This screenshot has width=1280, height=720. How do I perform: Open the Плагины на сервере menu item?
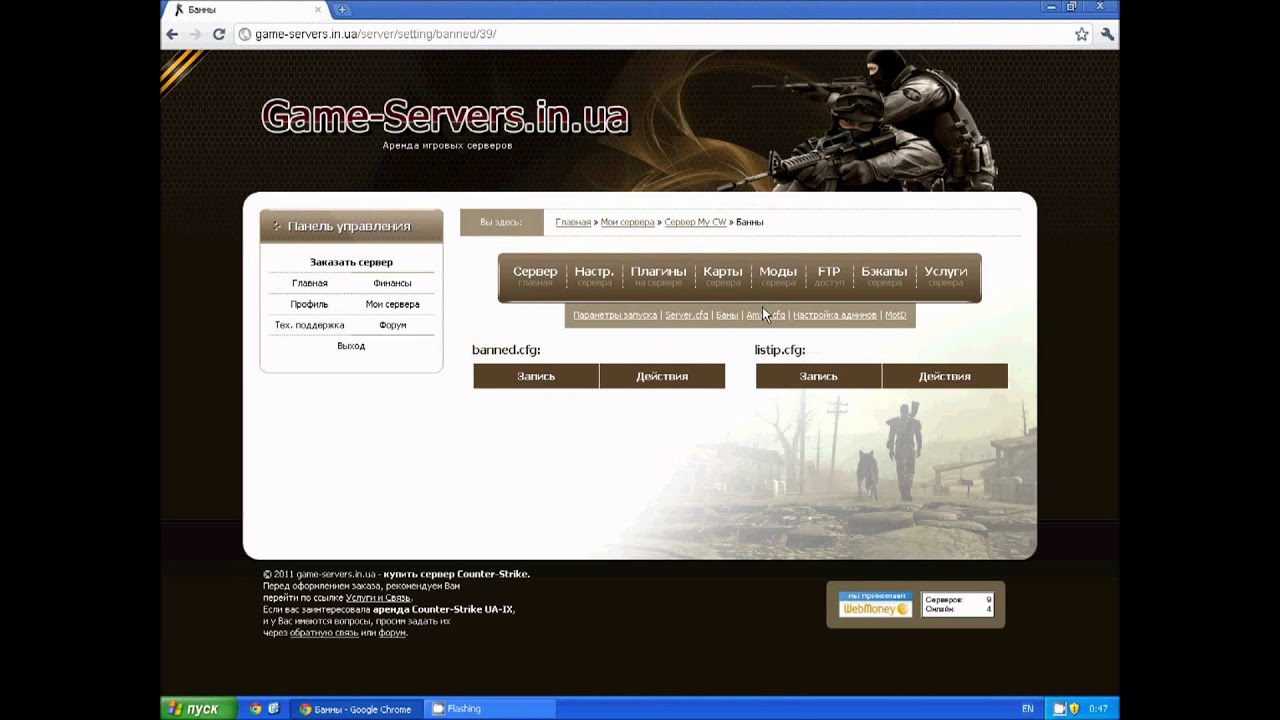pos(658,276)
